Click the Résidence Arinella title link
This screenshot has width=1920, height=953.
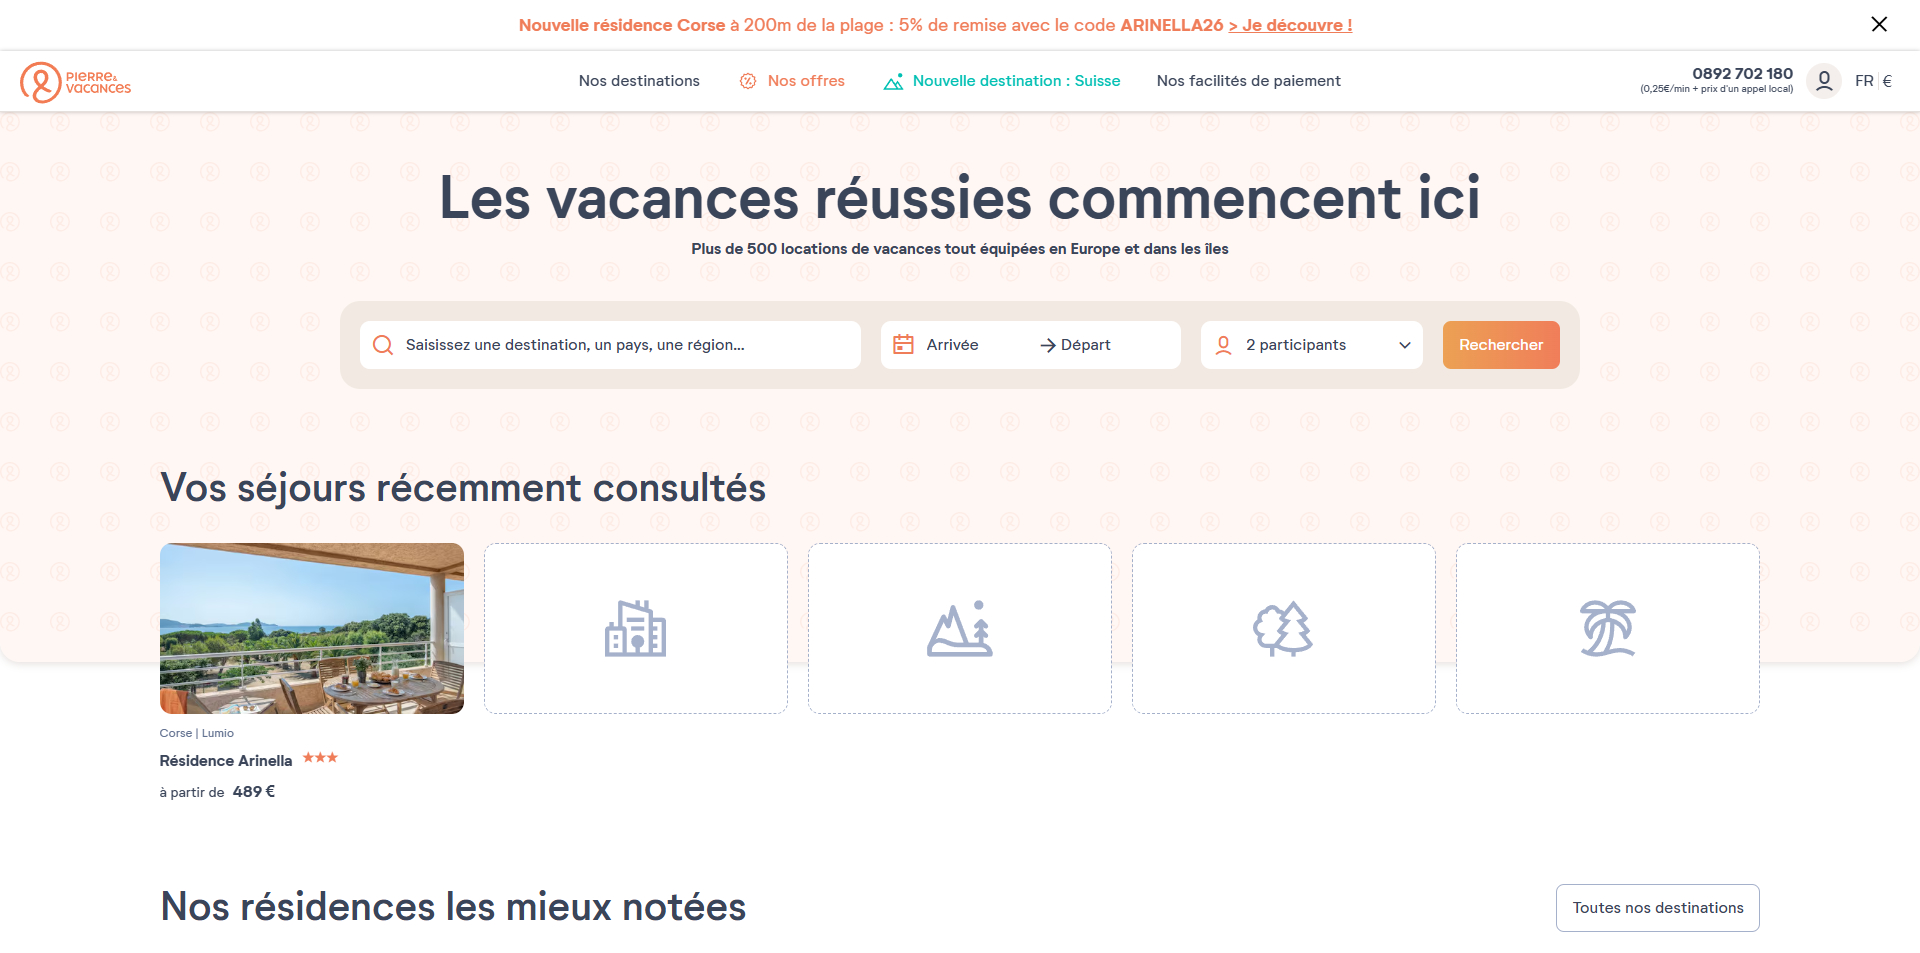coord(226,761)
